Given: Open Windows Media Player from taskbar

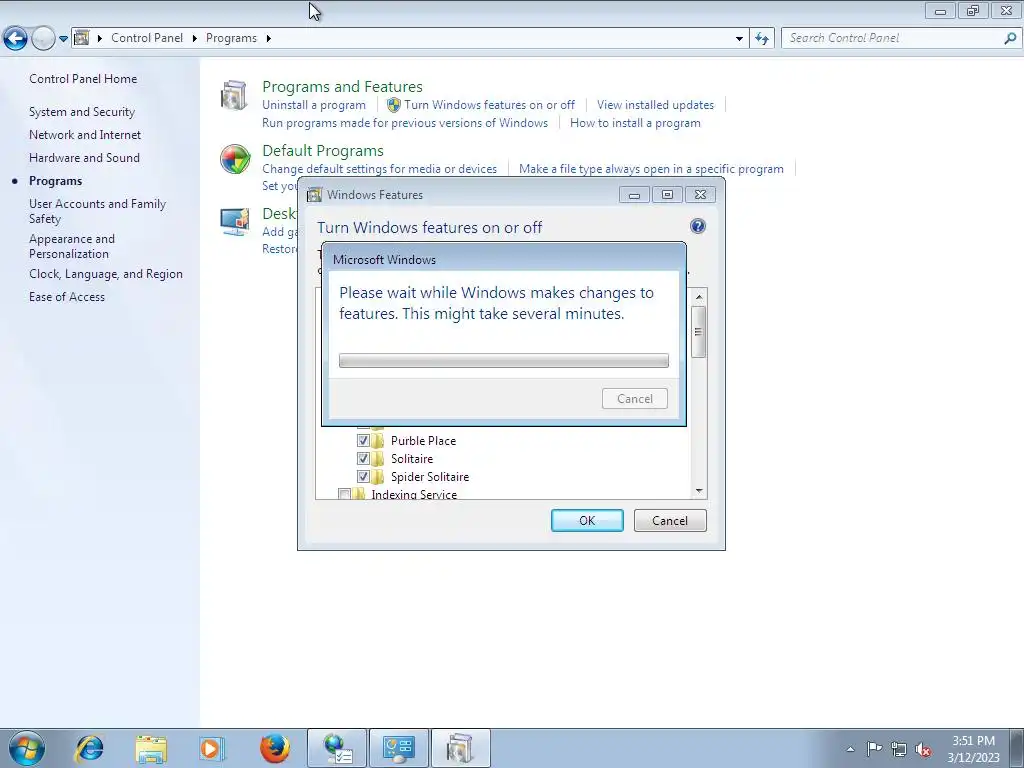Looking at the screenshot, I should [212, 748].
